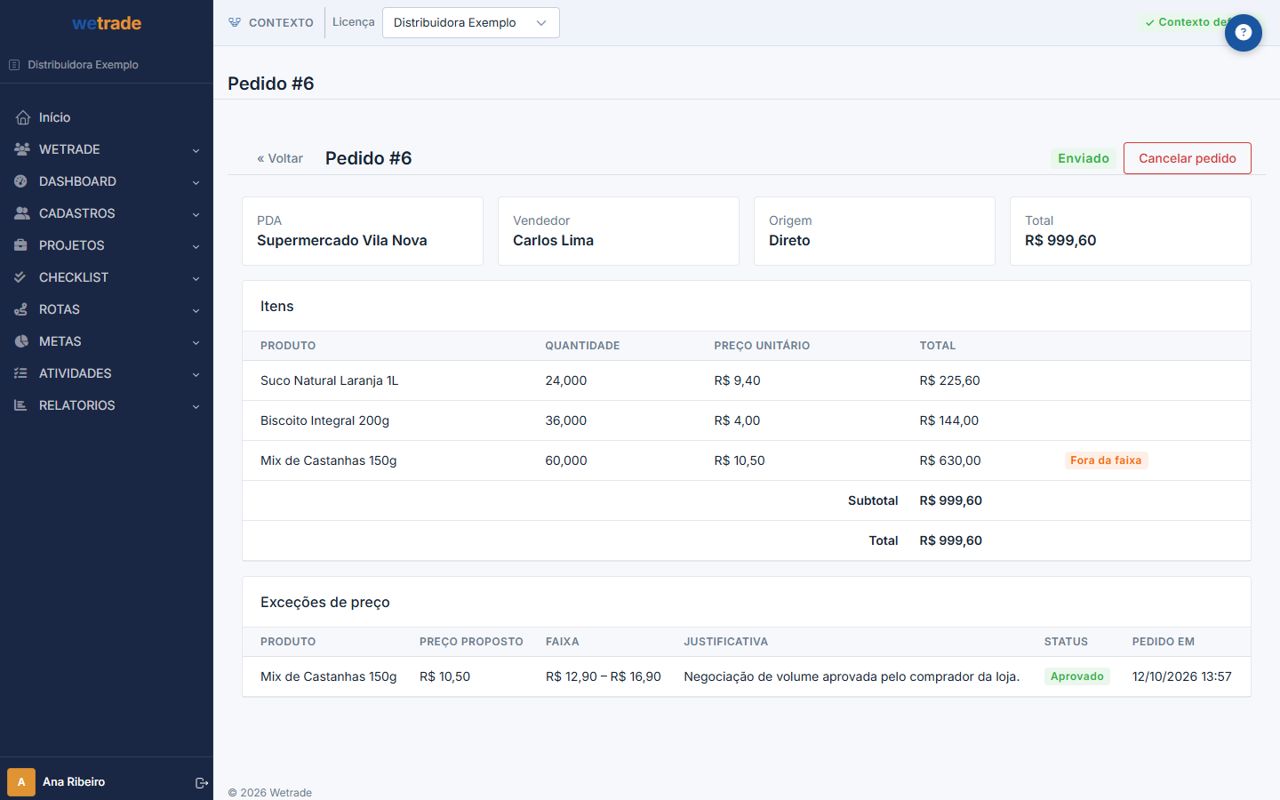
Task: Expand the RELATORIOS menu chevron
Action: tap(196, 406)
